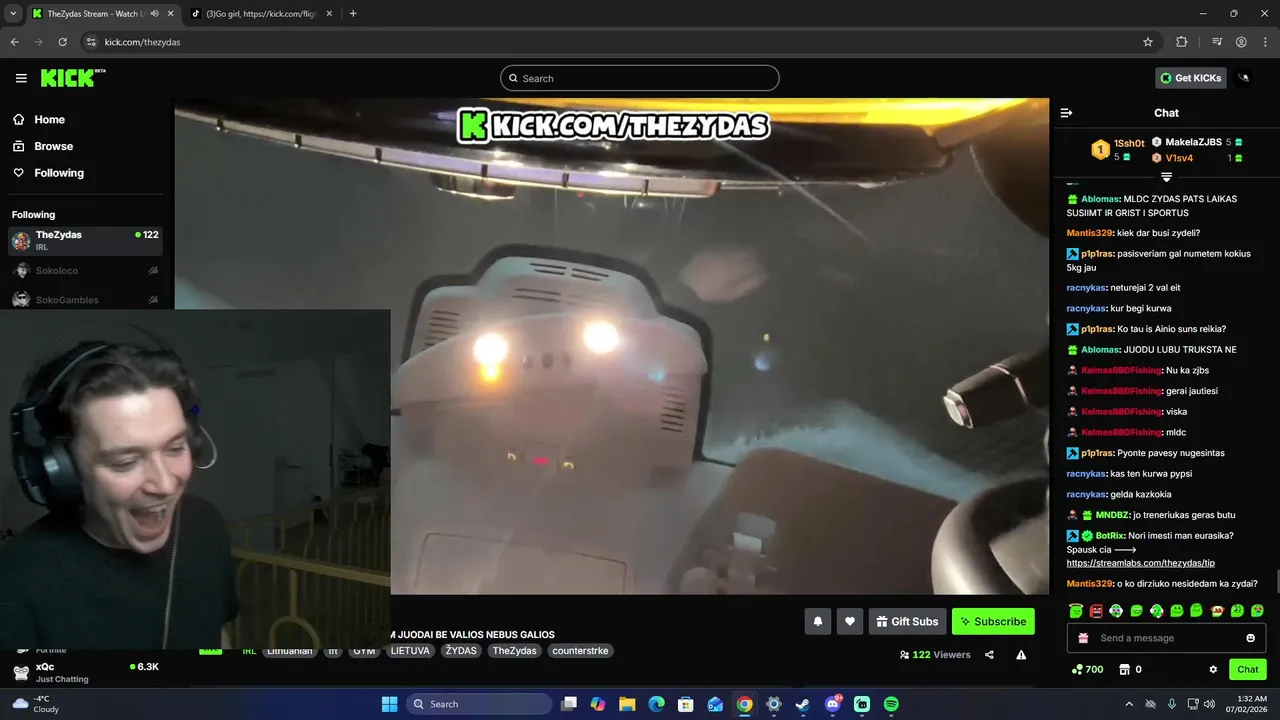This screenshot has height=720, width=1280.
Task: Click the counterstrke tag
Action: click(x=580, y=651)
